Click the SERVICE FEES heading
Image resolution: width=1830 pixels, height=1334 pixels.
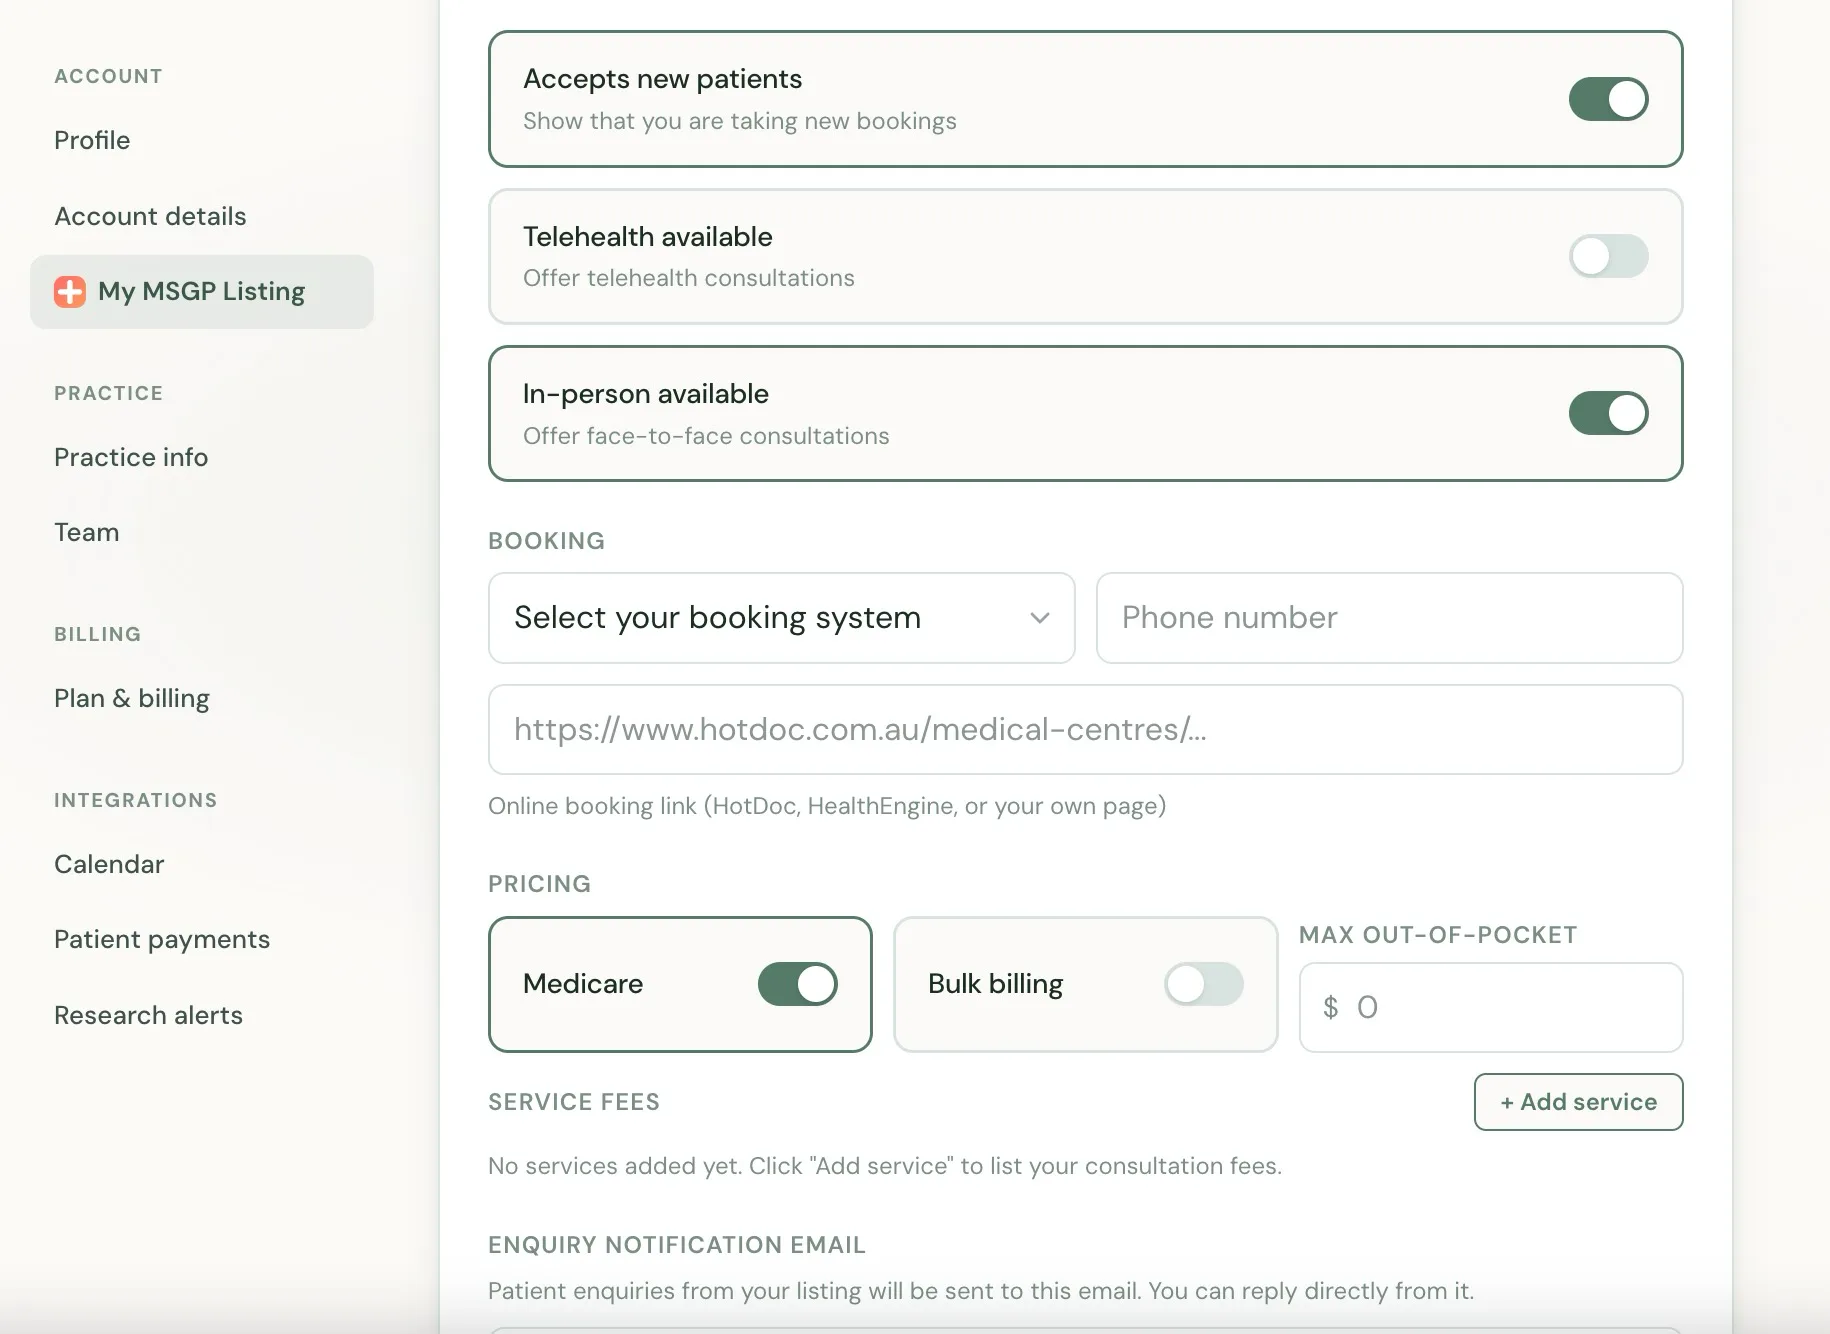[x=574, y=1102]
